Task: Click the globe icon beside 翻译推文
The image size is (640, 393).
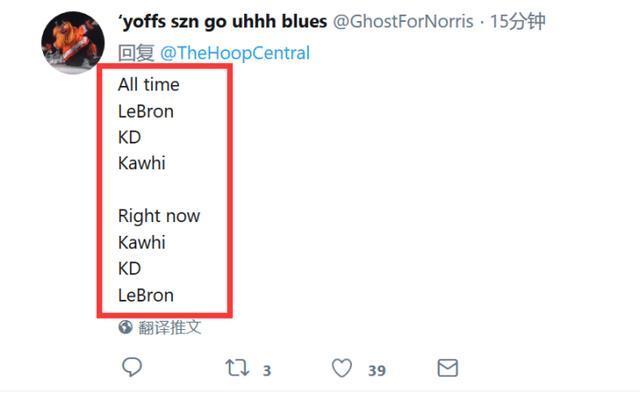Action: point(125,327)
